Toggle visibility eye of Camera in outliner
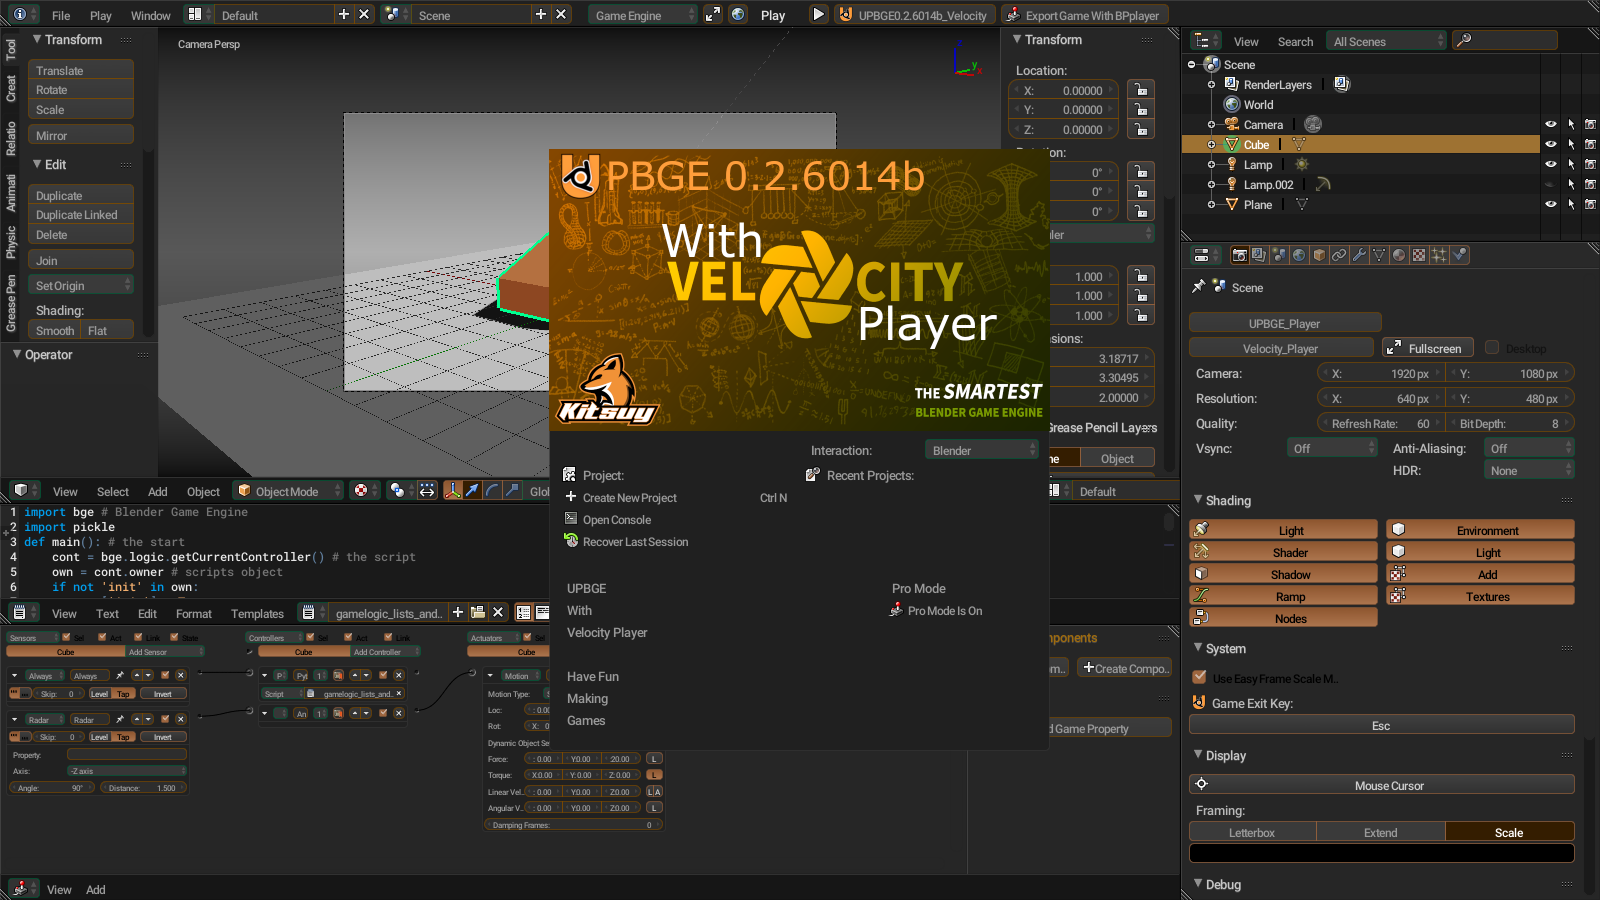Screen dimensions: 1600x900 tap(1550, 124)
